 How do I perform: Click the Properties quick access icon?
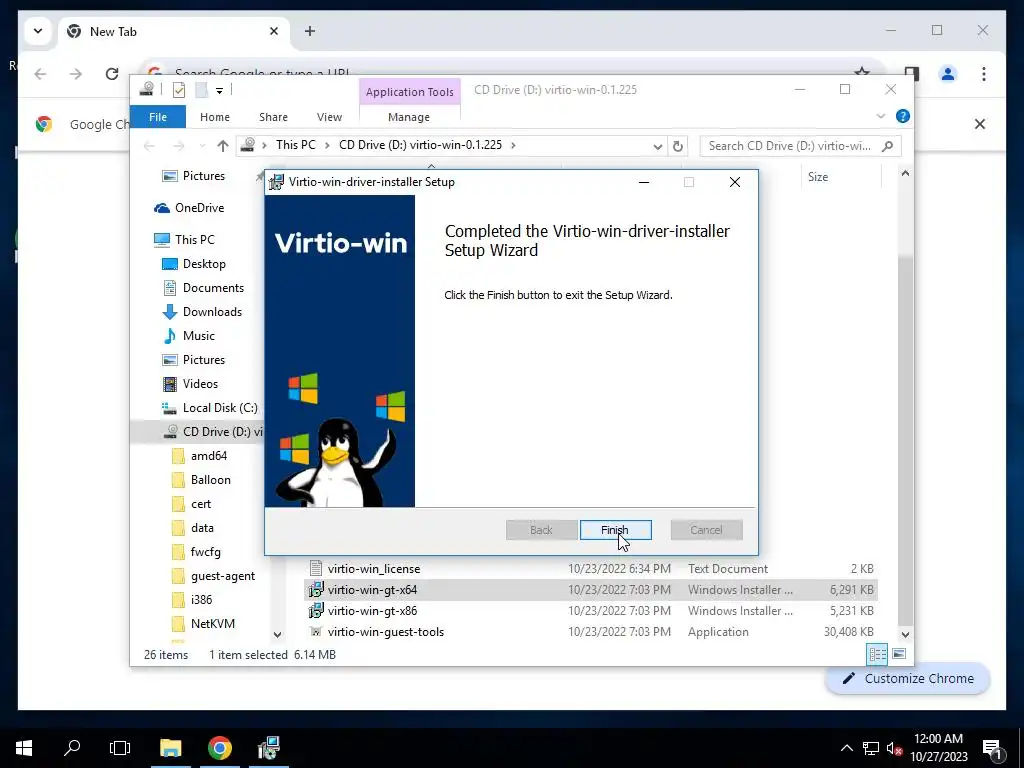[x=179, y=89]
